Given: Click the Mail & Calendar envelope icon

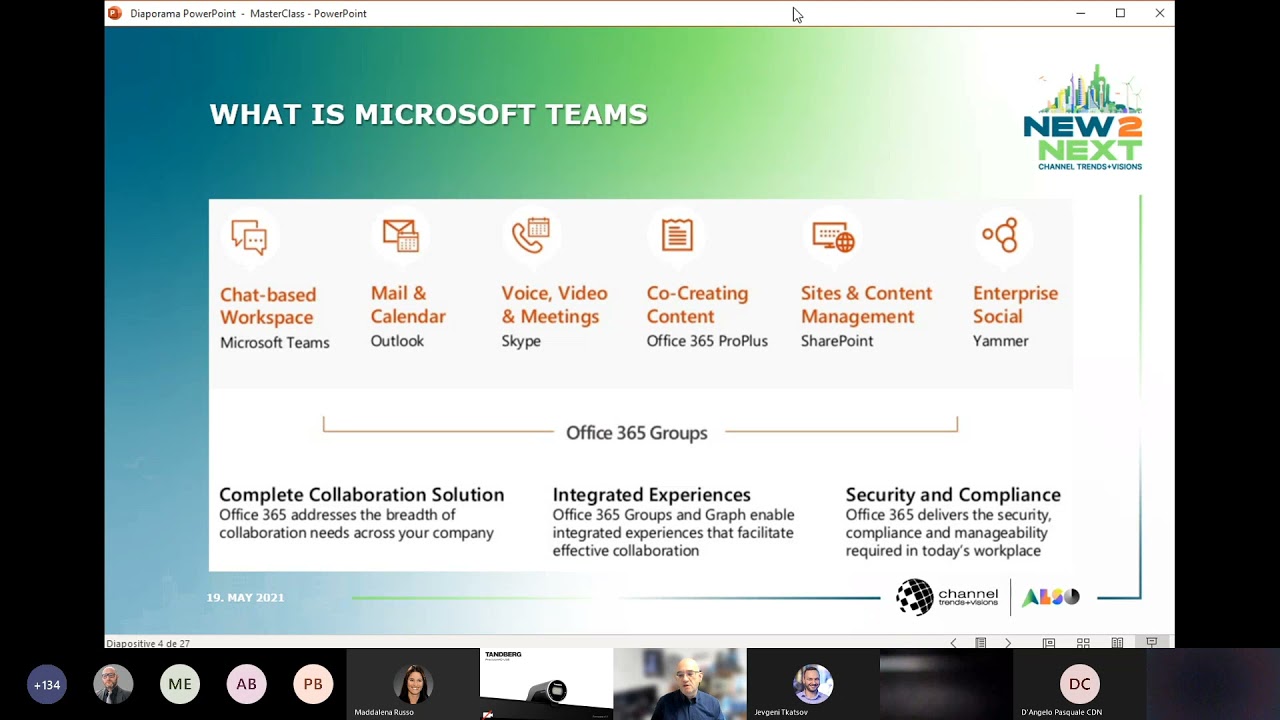Looking at the screenshot, I should pos(400,235).
